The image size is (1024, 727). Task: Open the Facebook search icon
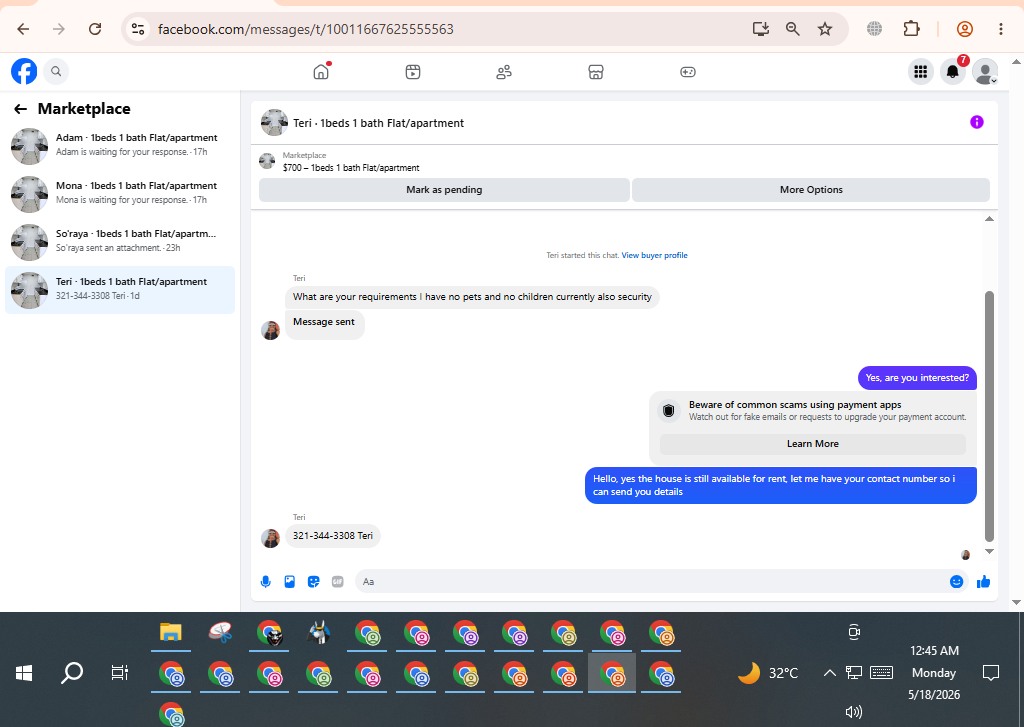[x=56, y=71]
